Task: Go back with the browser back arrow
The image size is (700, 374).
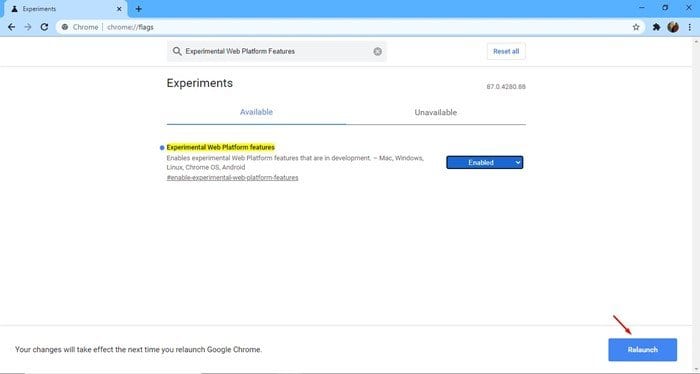Action: coord(12,27)
